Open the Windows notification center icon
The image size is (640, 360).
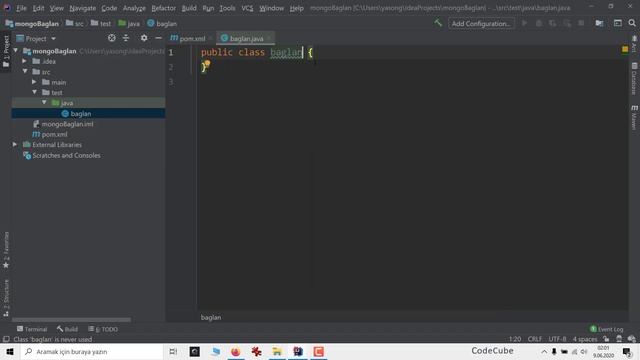click(627, 351)
